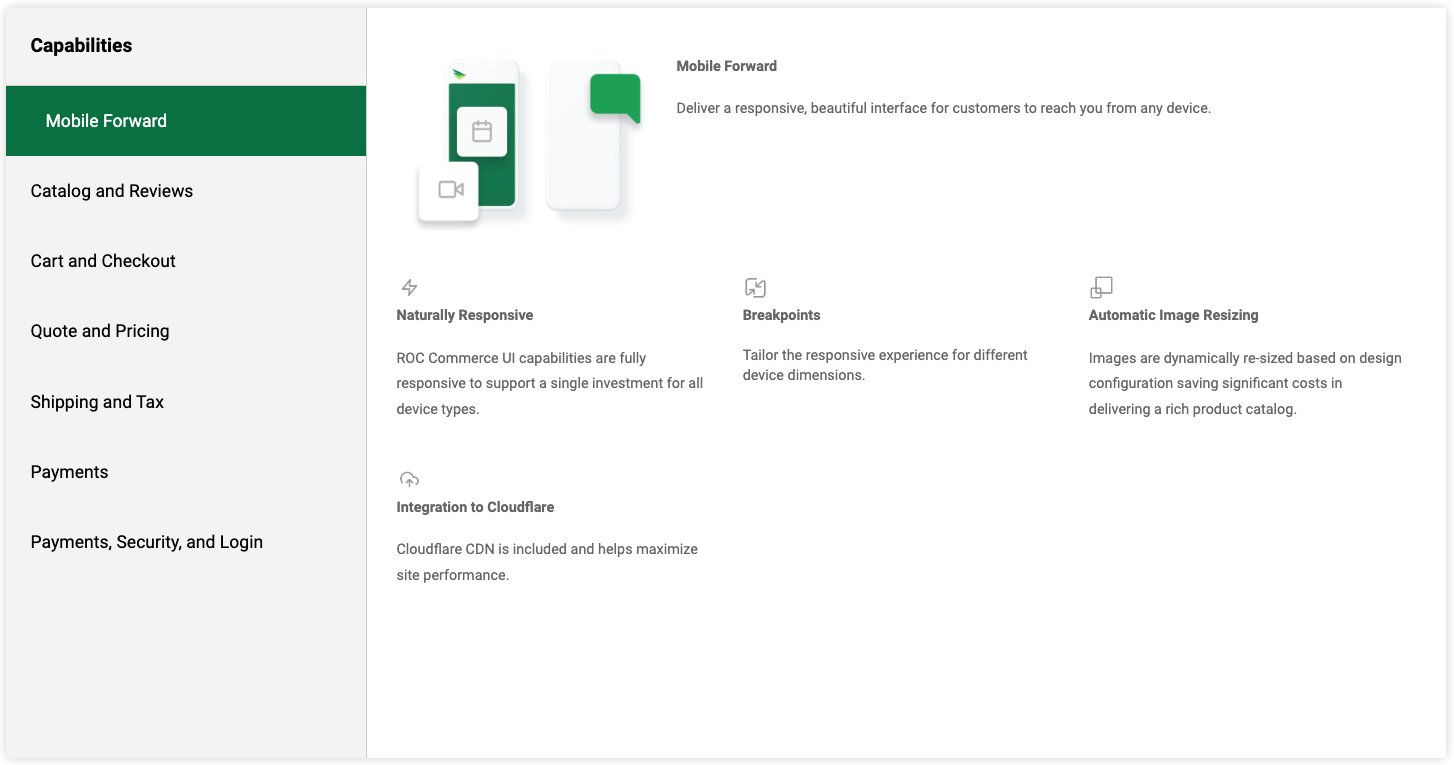Click the 'ROC Commerce UI capabilities' paragraph
1454x765 pixels.
550,383
